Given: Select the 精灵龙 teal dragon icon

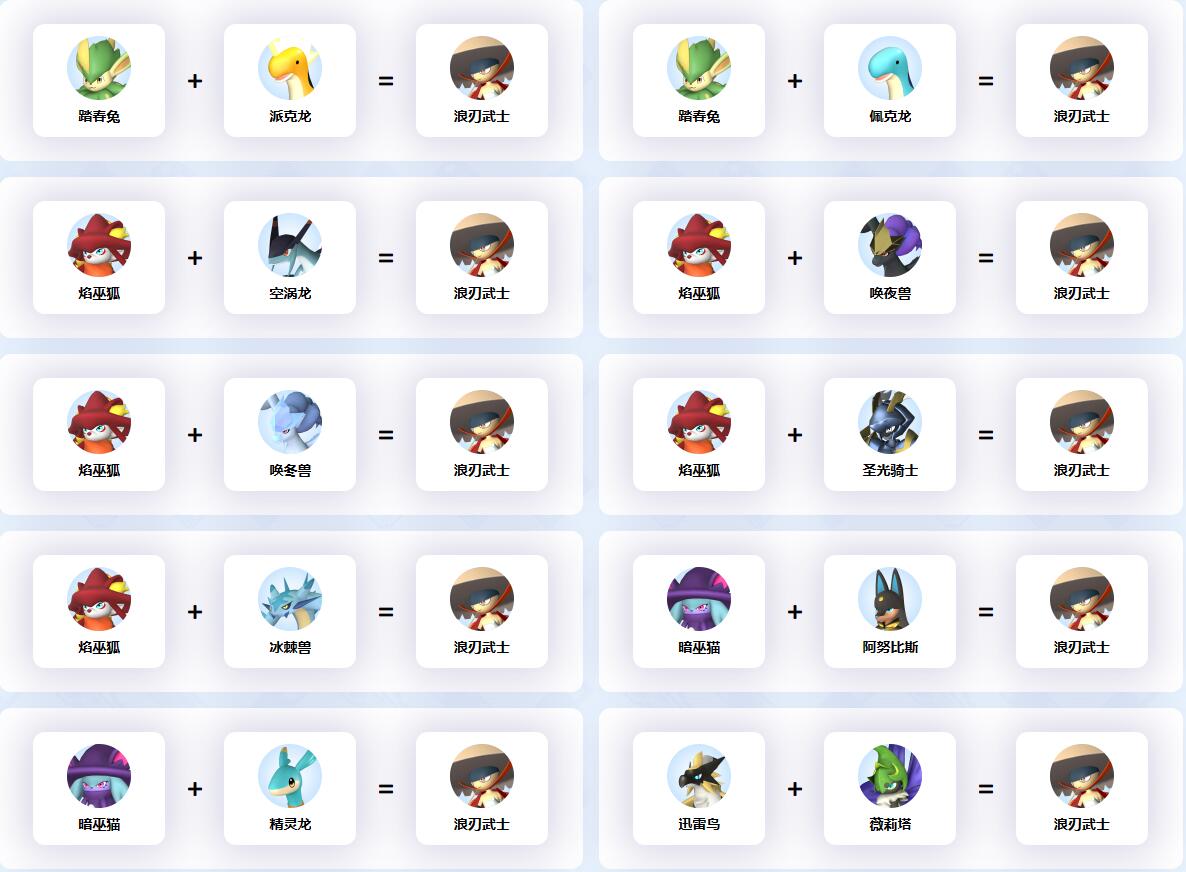Looking at the screenshot, I should 290,776.
